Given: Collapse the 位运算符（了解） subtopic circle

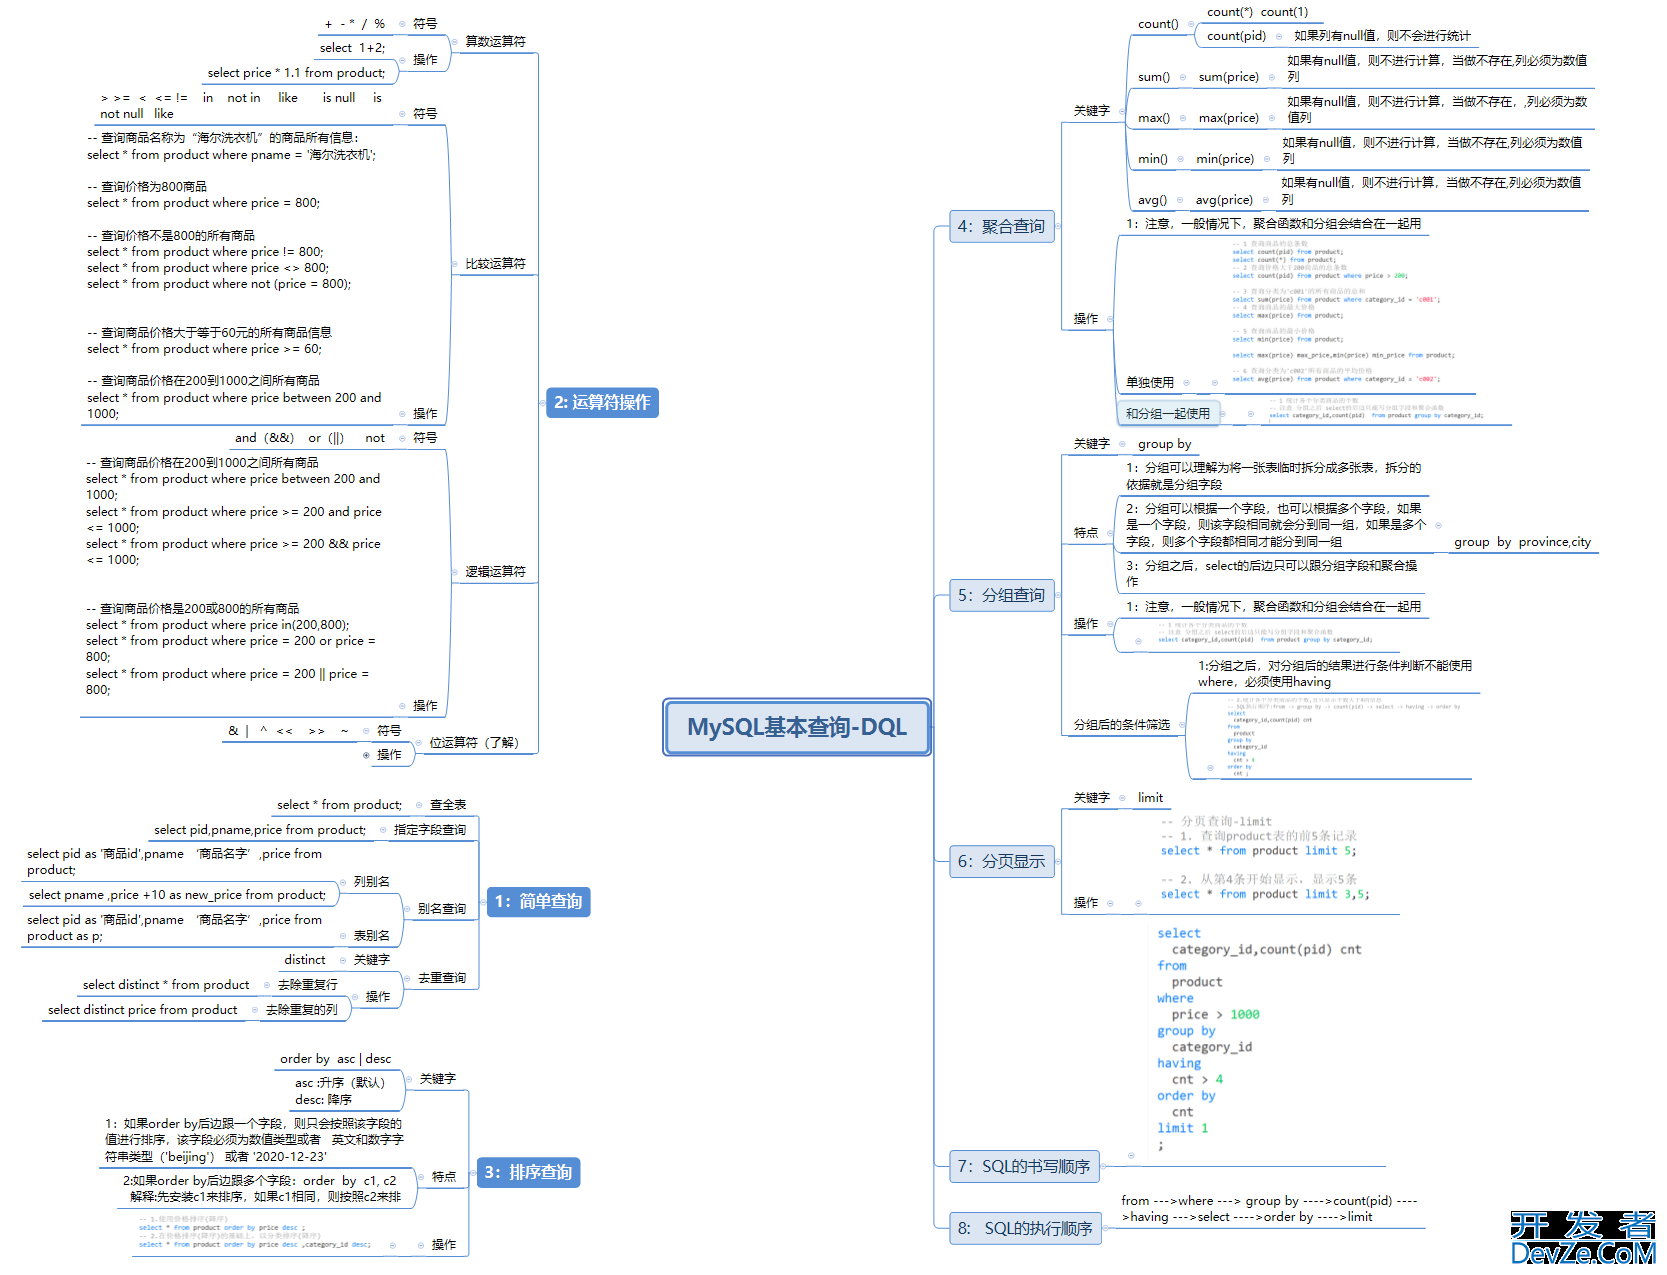Looking at the screenshot, I should pyautogui.click(x=418, y=743).
